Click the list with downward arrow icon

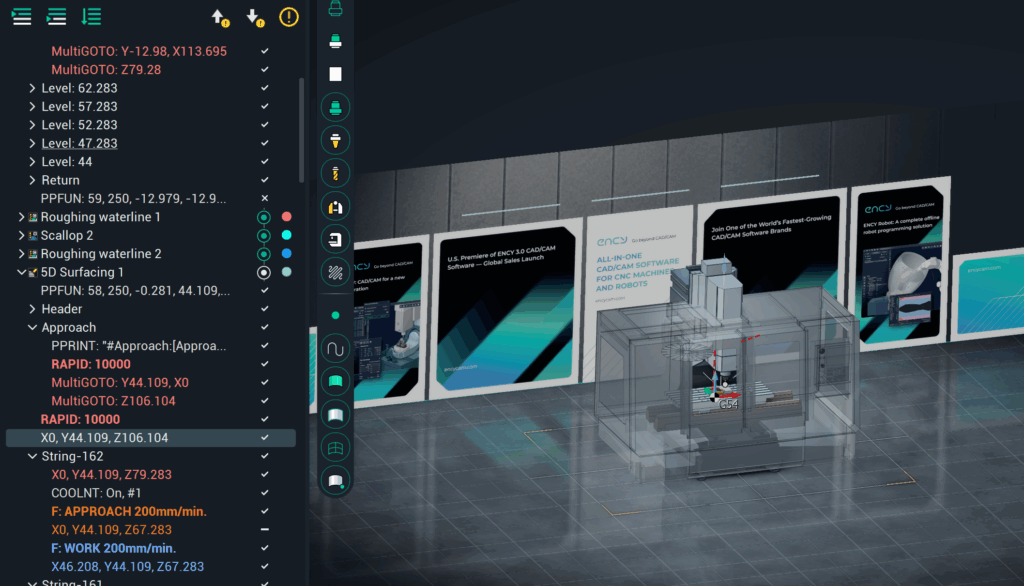tap(91, 16)
